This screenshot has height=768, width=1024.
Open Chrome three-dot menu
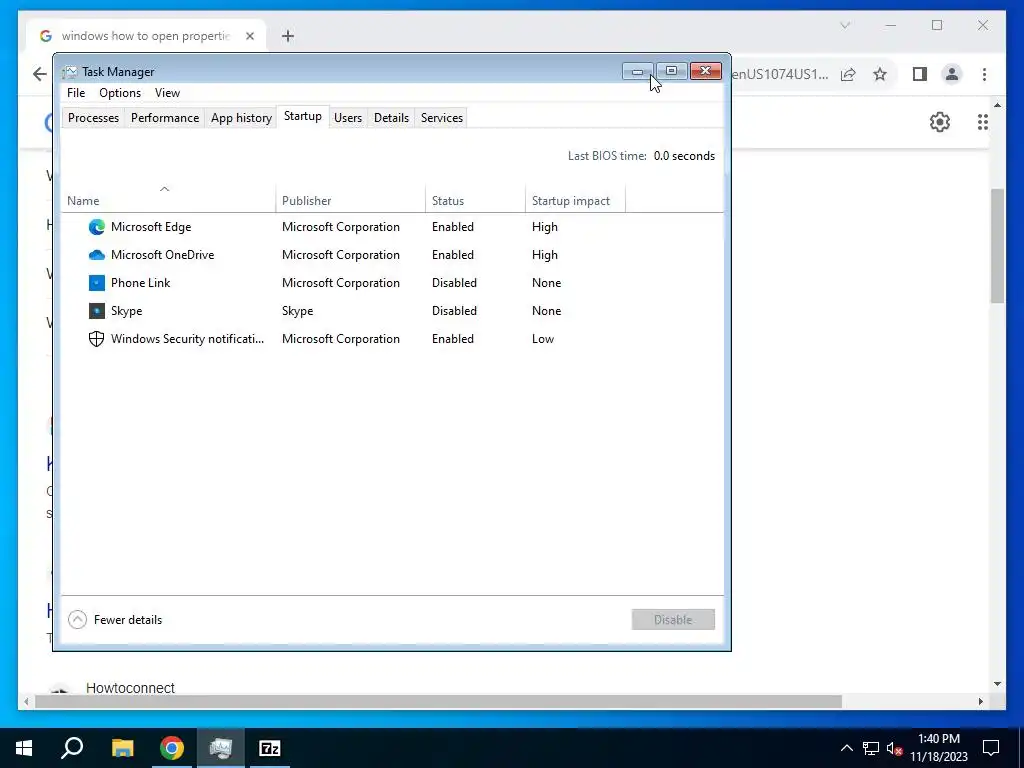984,74
